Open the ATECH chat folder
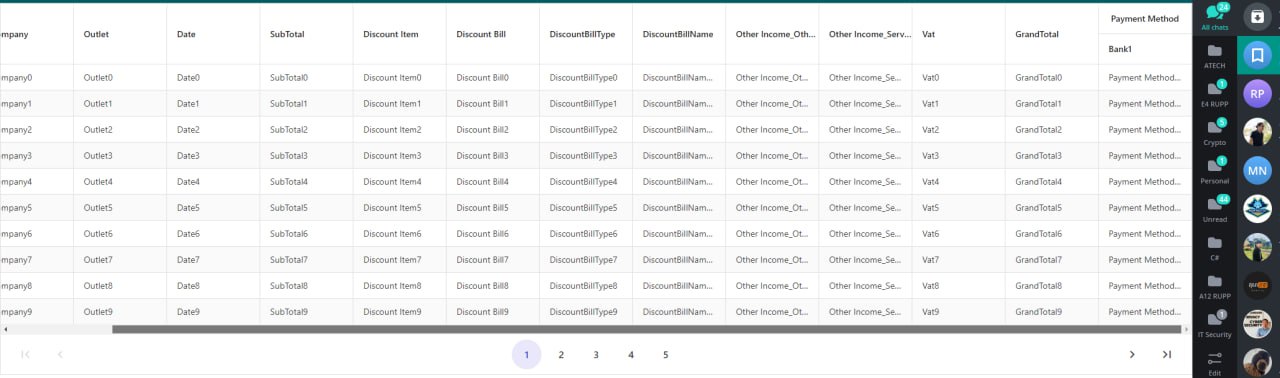Screen dimensions: 1280x378 click(1214, 55)
